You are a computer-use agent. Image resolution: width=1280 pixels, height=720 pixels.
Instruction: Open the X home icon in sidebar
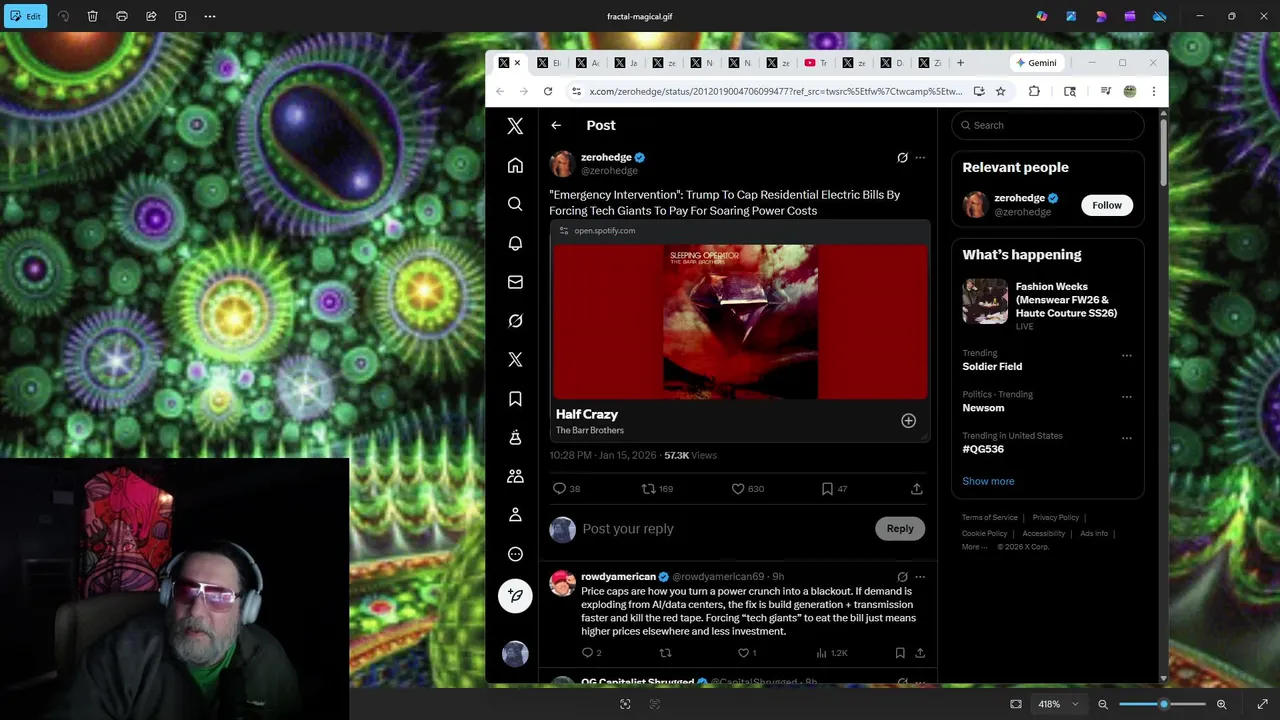[515, 165]
